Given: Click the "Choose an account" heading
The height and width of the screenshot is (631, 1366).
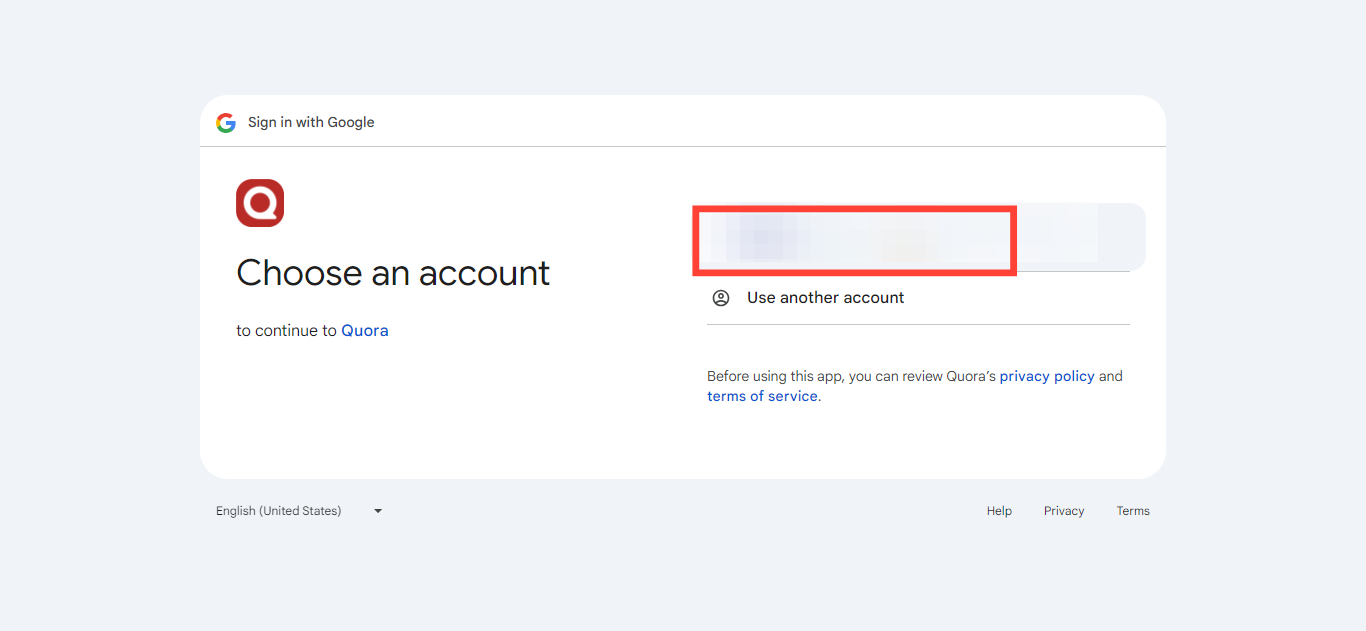Looking at the screenshot, I should pos(393,273).
